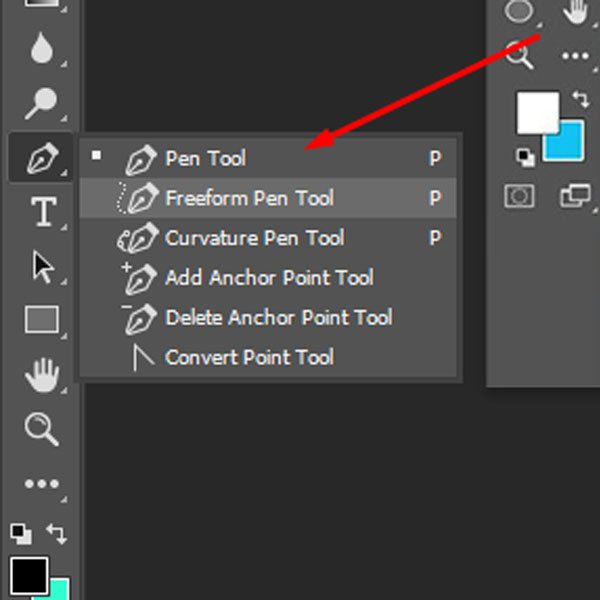Toggle Quick Mask mode
The image size is (600, 600).
coord(520,196)
